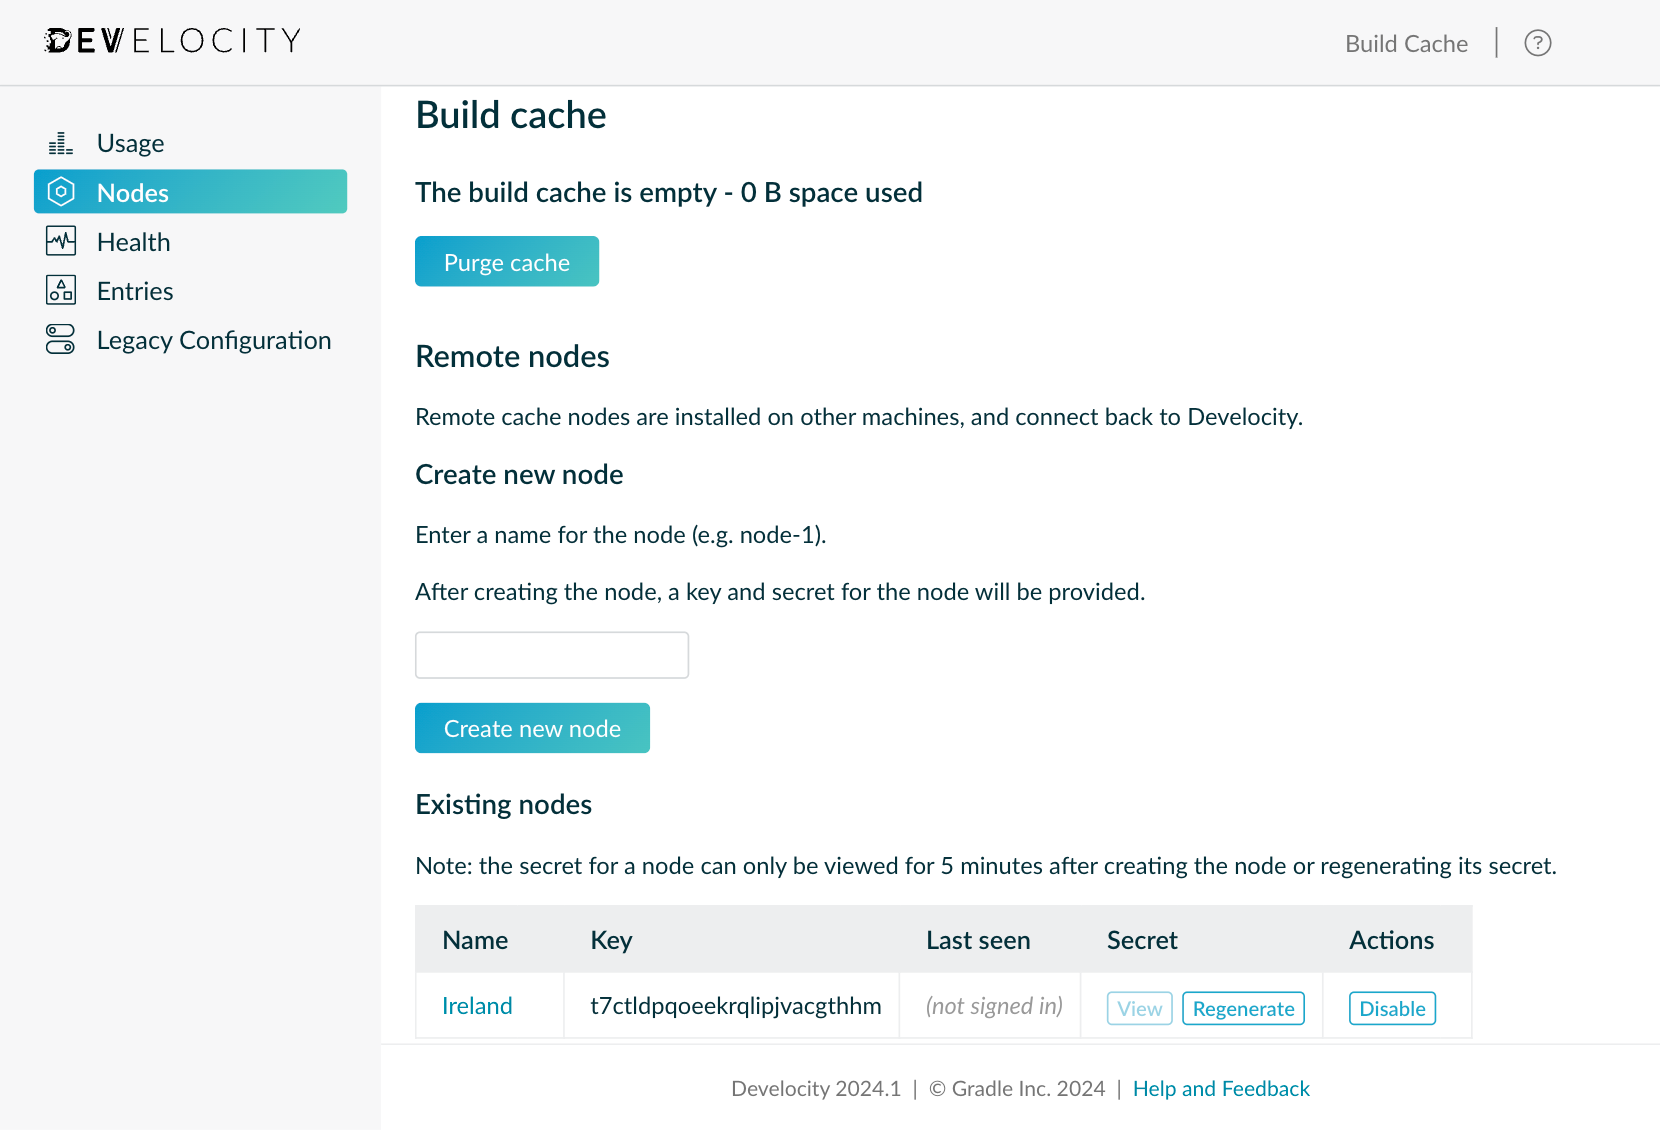Click the Nodes hexagon icon
This screenshot has width=1660, height=1130.
(61, 191)
